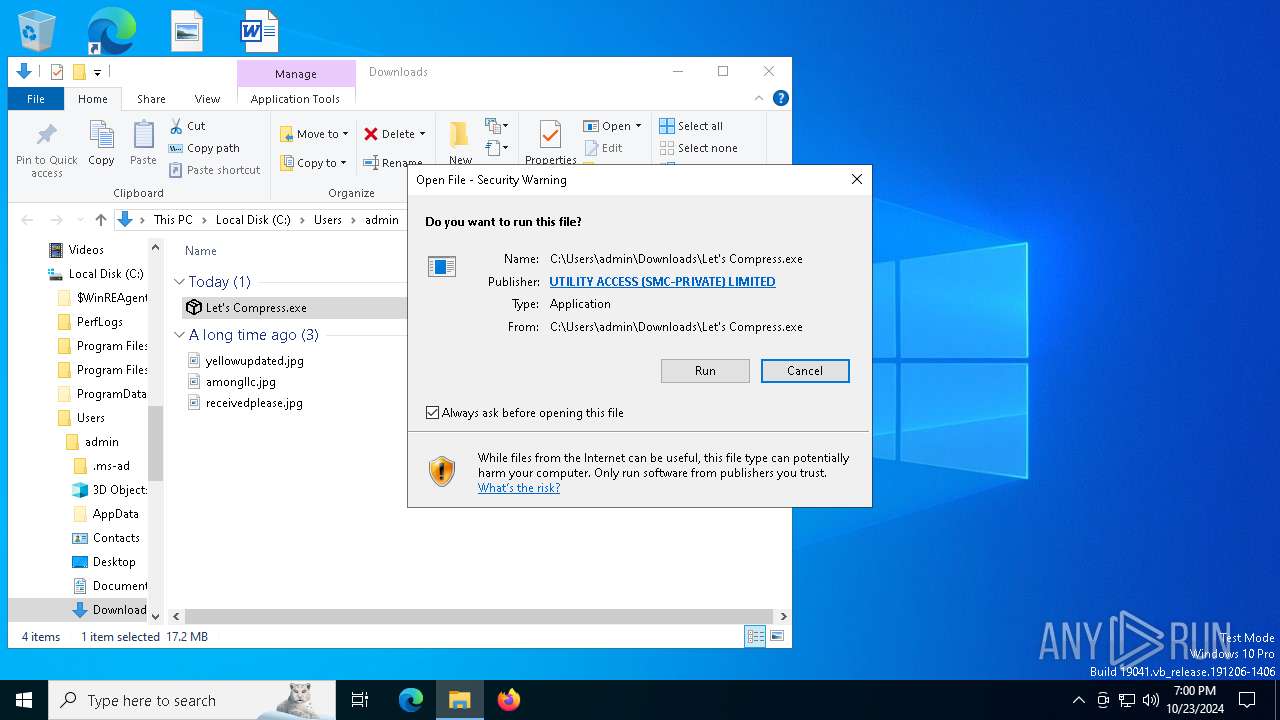The image size is (1280, 720).
Task: Open Microsoft Edge from the taskbar
Action: tap(411, 700)
